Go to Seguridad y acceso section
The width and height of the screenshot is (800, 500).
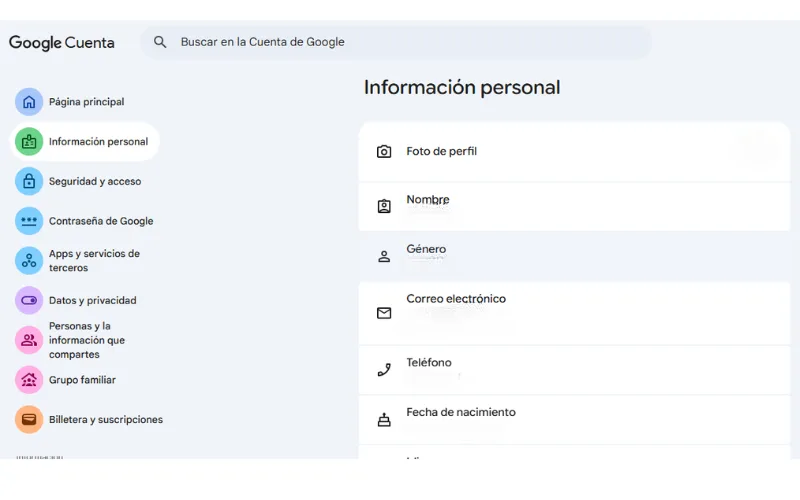[x=95, y=182]
